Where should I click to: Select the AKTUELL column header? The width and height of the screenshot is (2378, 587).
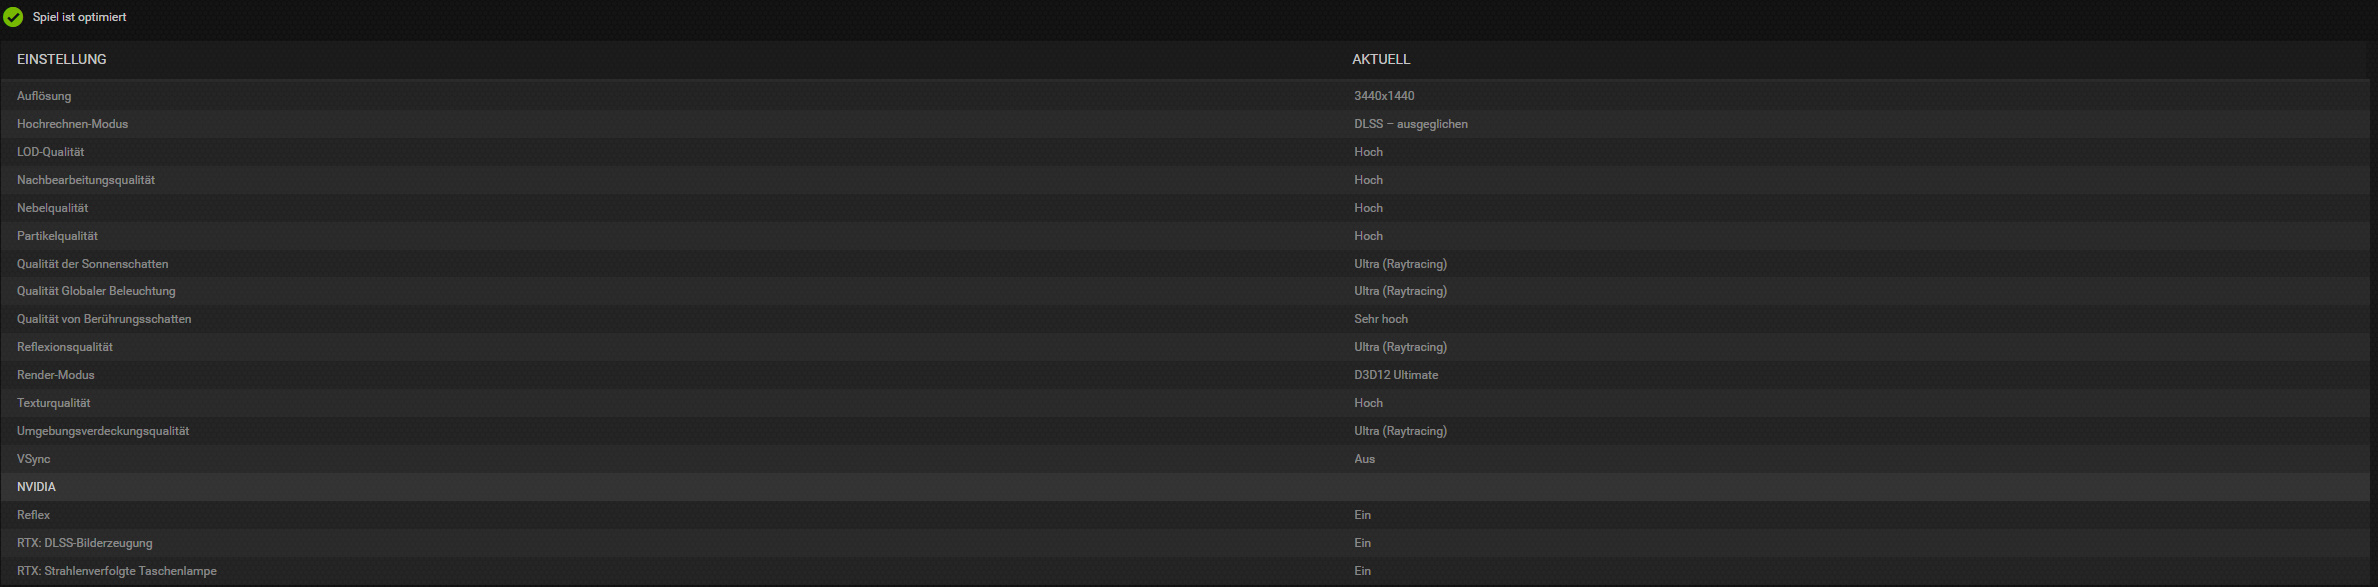1381,59
